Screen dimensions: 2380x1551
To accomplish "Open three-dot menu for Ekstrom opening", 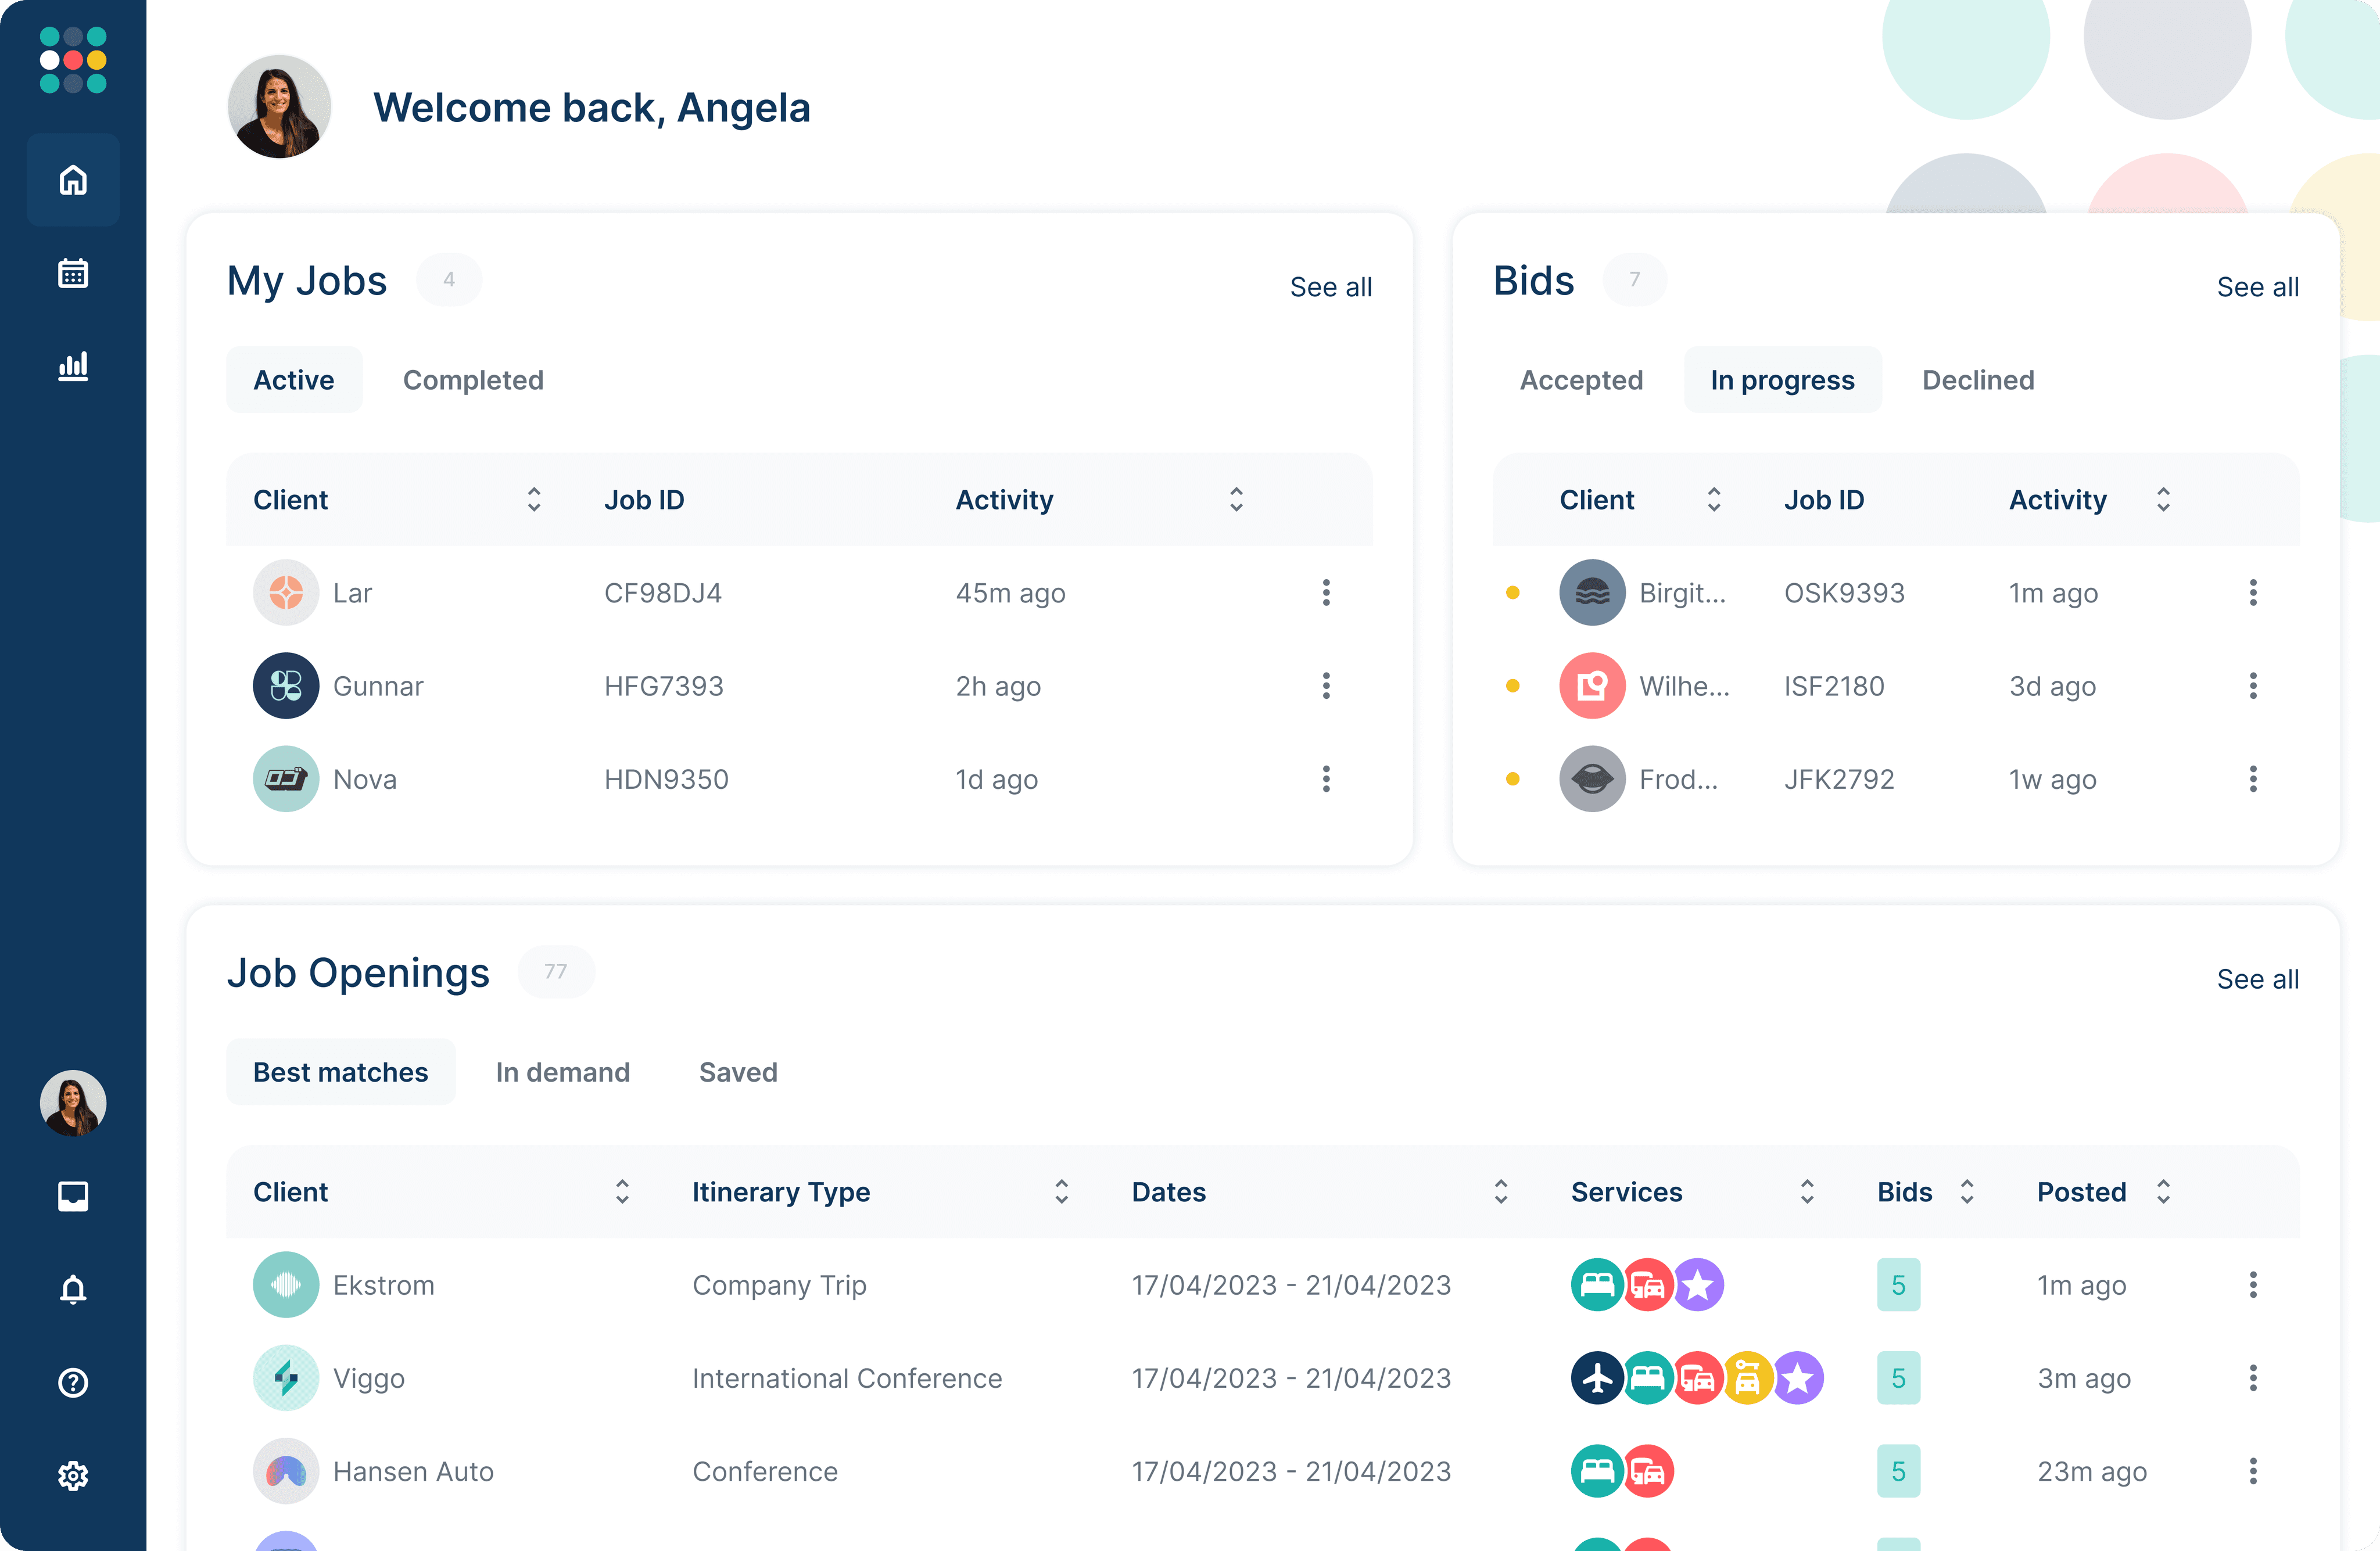I will (x=2252, y=1285).
